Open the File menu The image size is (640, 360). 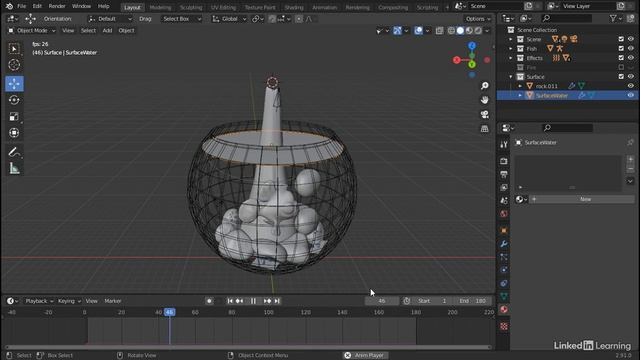click(x=22, y=7)
